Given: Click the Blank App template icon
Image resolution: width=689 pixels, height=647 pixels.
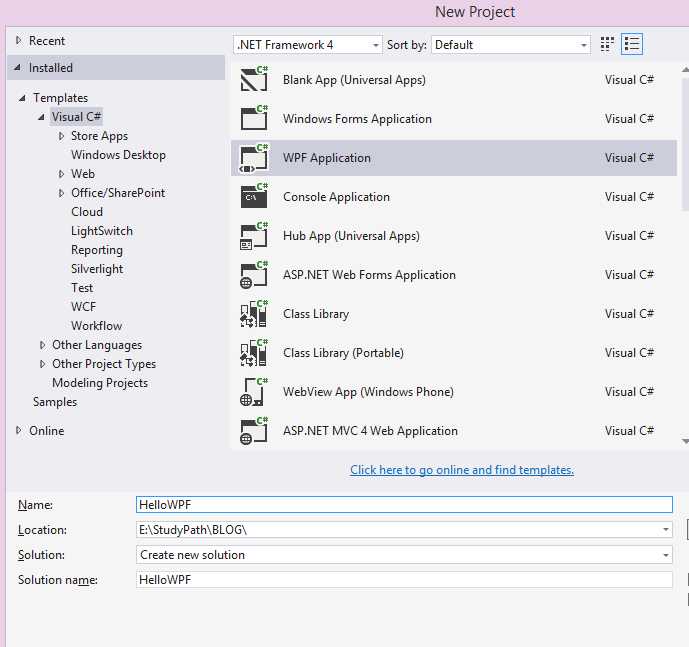Looking at the screenshot, I should coord(254,80).
